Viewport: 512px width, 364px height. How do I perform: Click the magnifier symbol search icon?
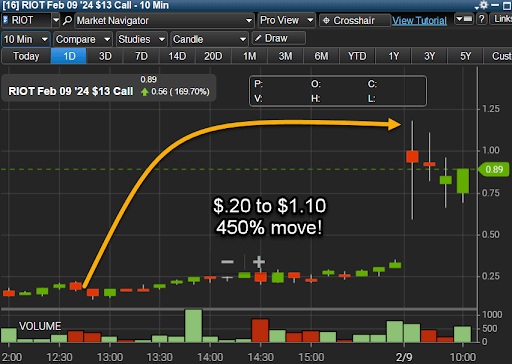click(67, 21)
